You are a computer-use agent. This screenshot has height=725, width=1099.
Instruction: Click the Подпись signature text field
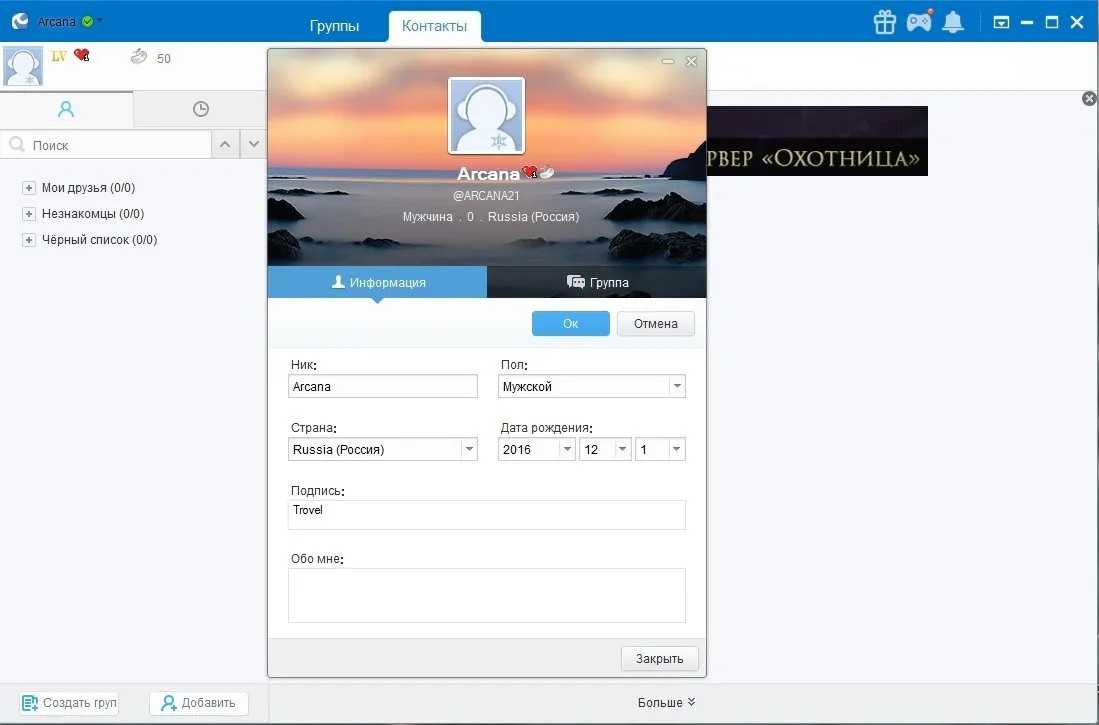point(486,515)
